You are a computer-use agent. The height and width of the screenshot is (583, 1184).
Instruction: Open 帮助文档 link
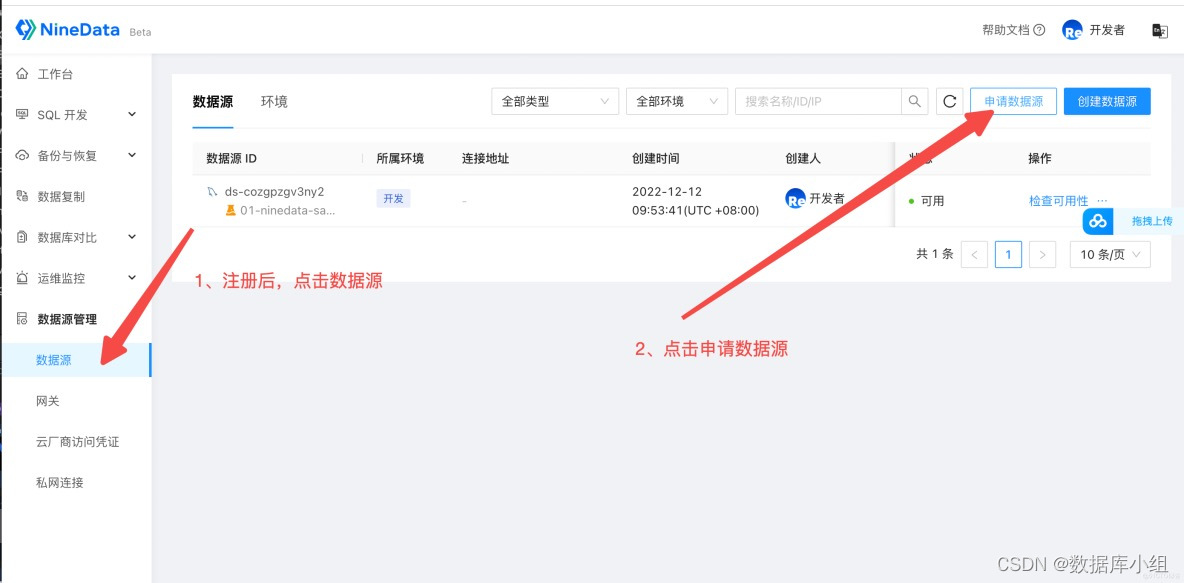1005,30
